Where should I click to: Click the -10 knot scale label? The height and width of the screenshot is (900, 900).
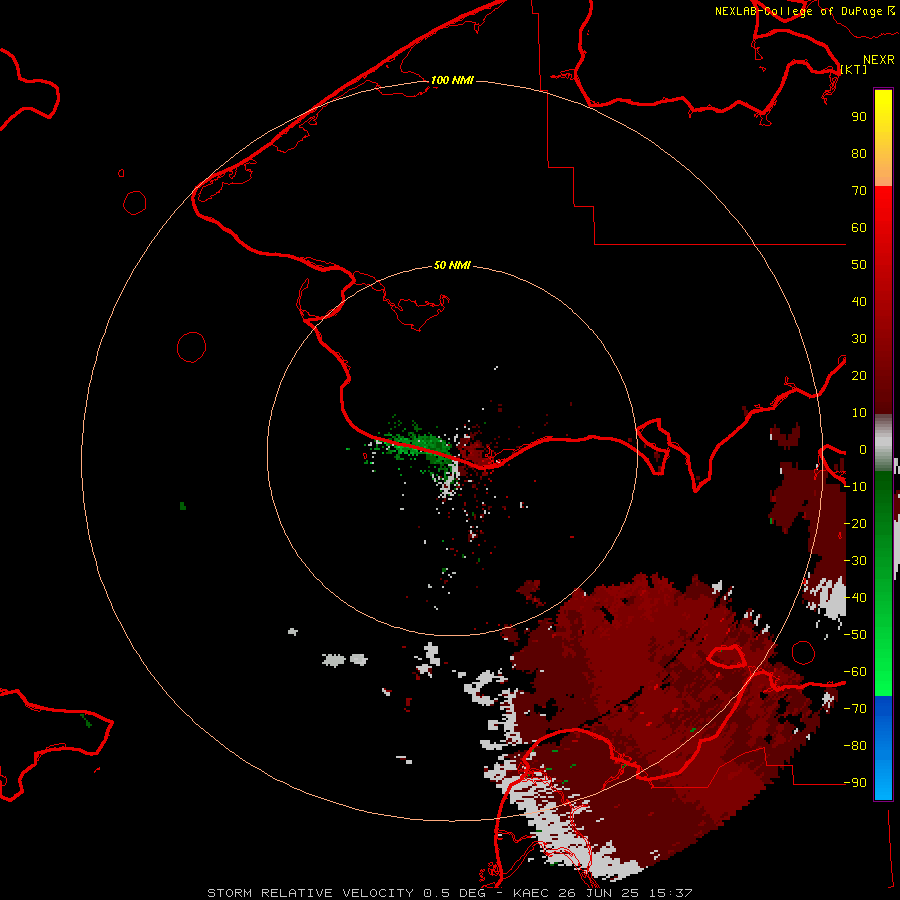(856, 487)
